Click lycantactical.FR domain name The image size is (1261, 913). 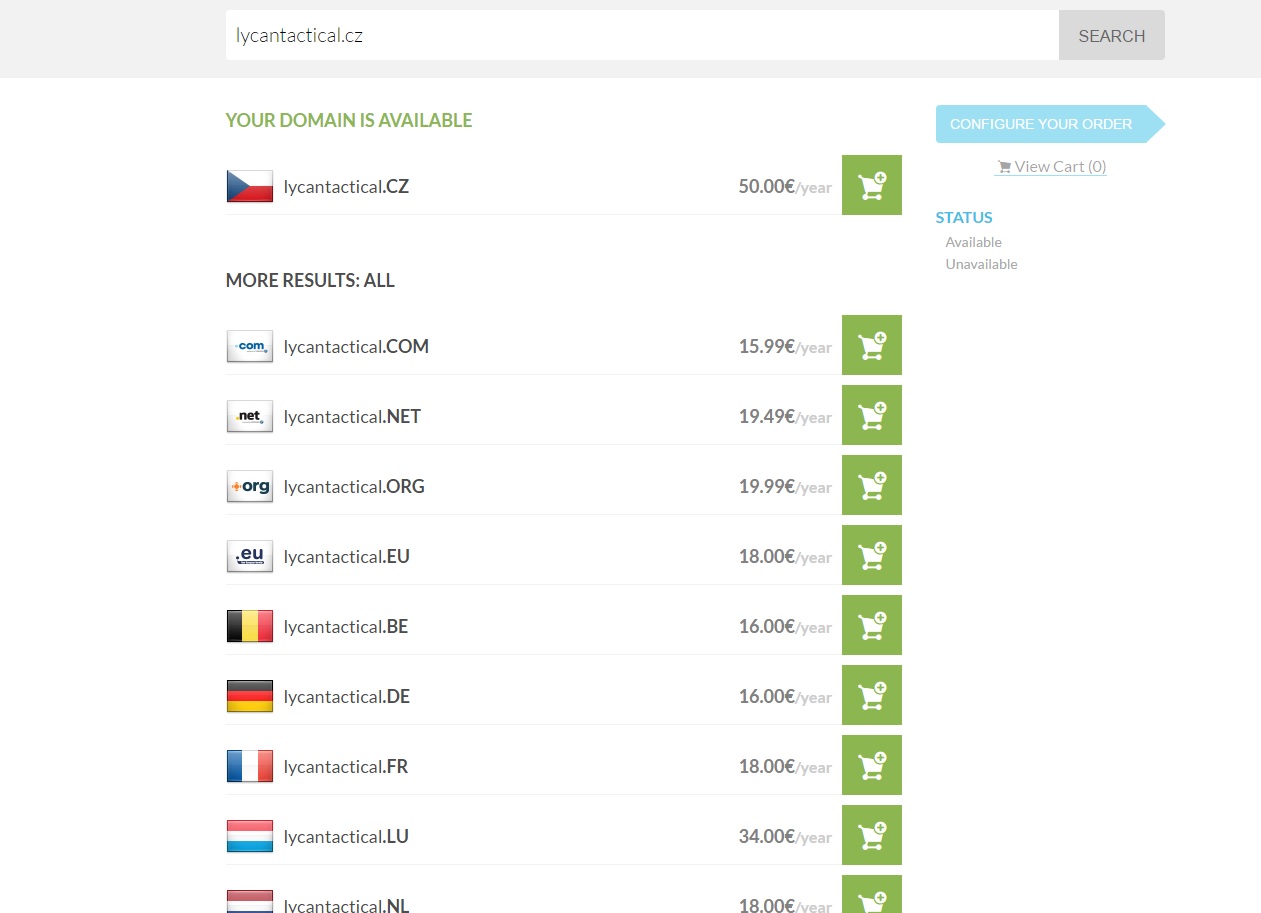(346, 766)
